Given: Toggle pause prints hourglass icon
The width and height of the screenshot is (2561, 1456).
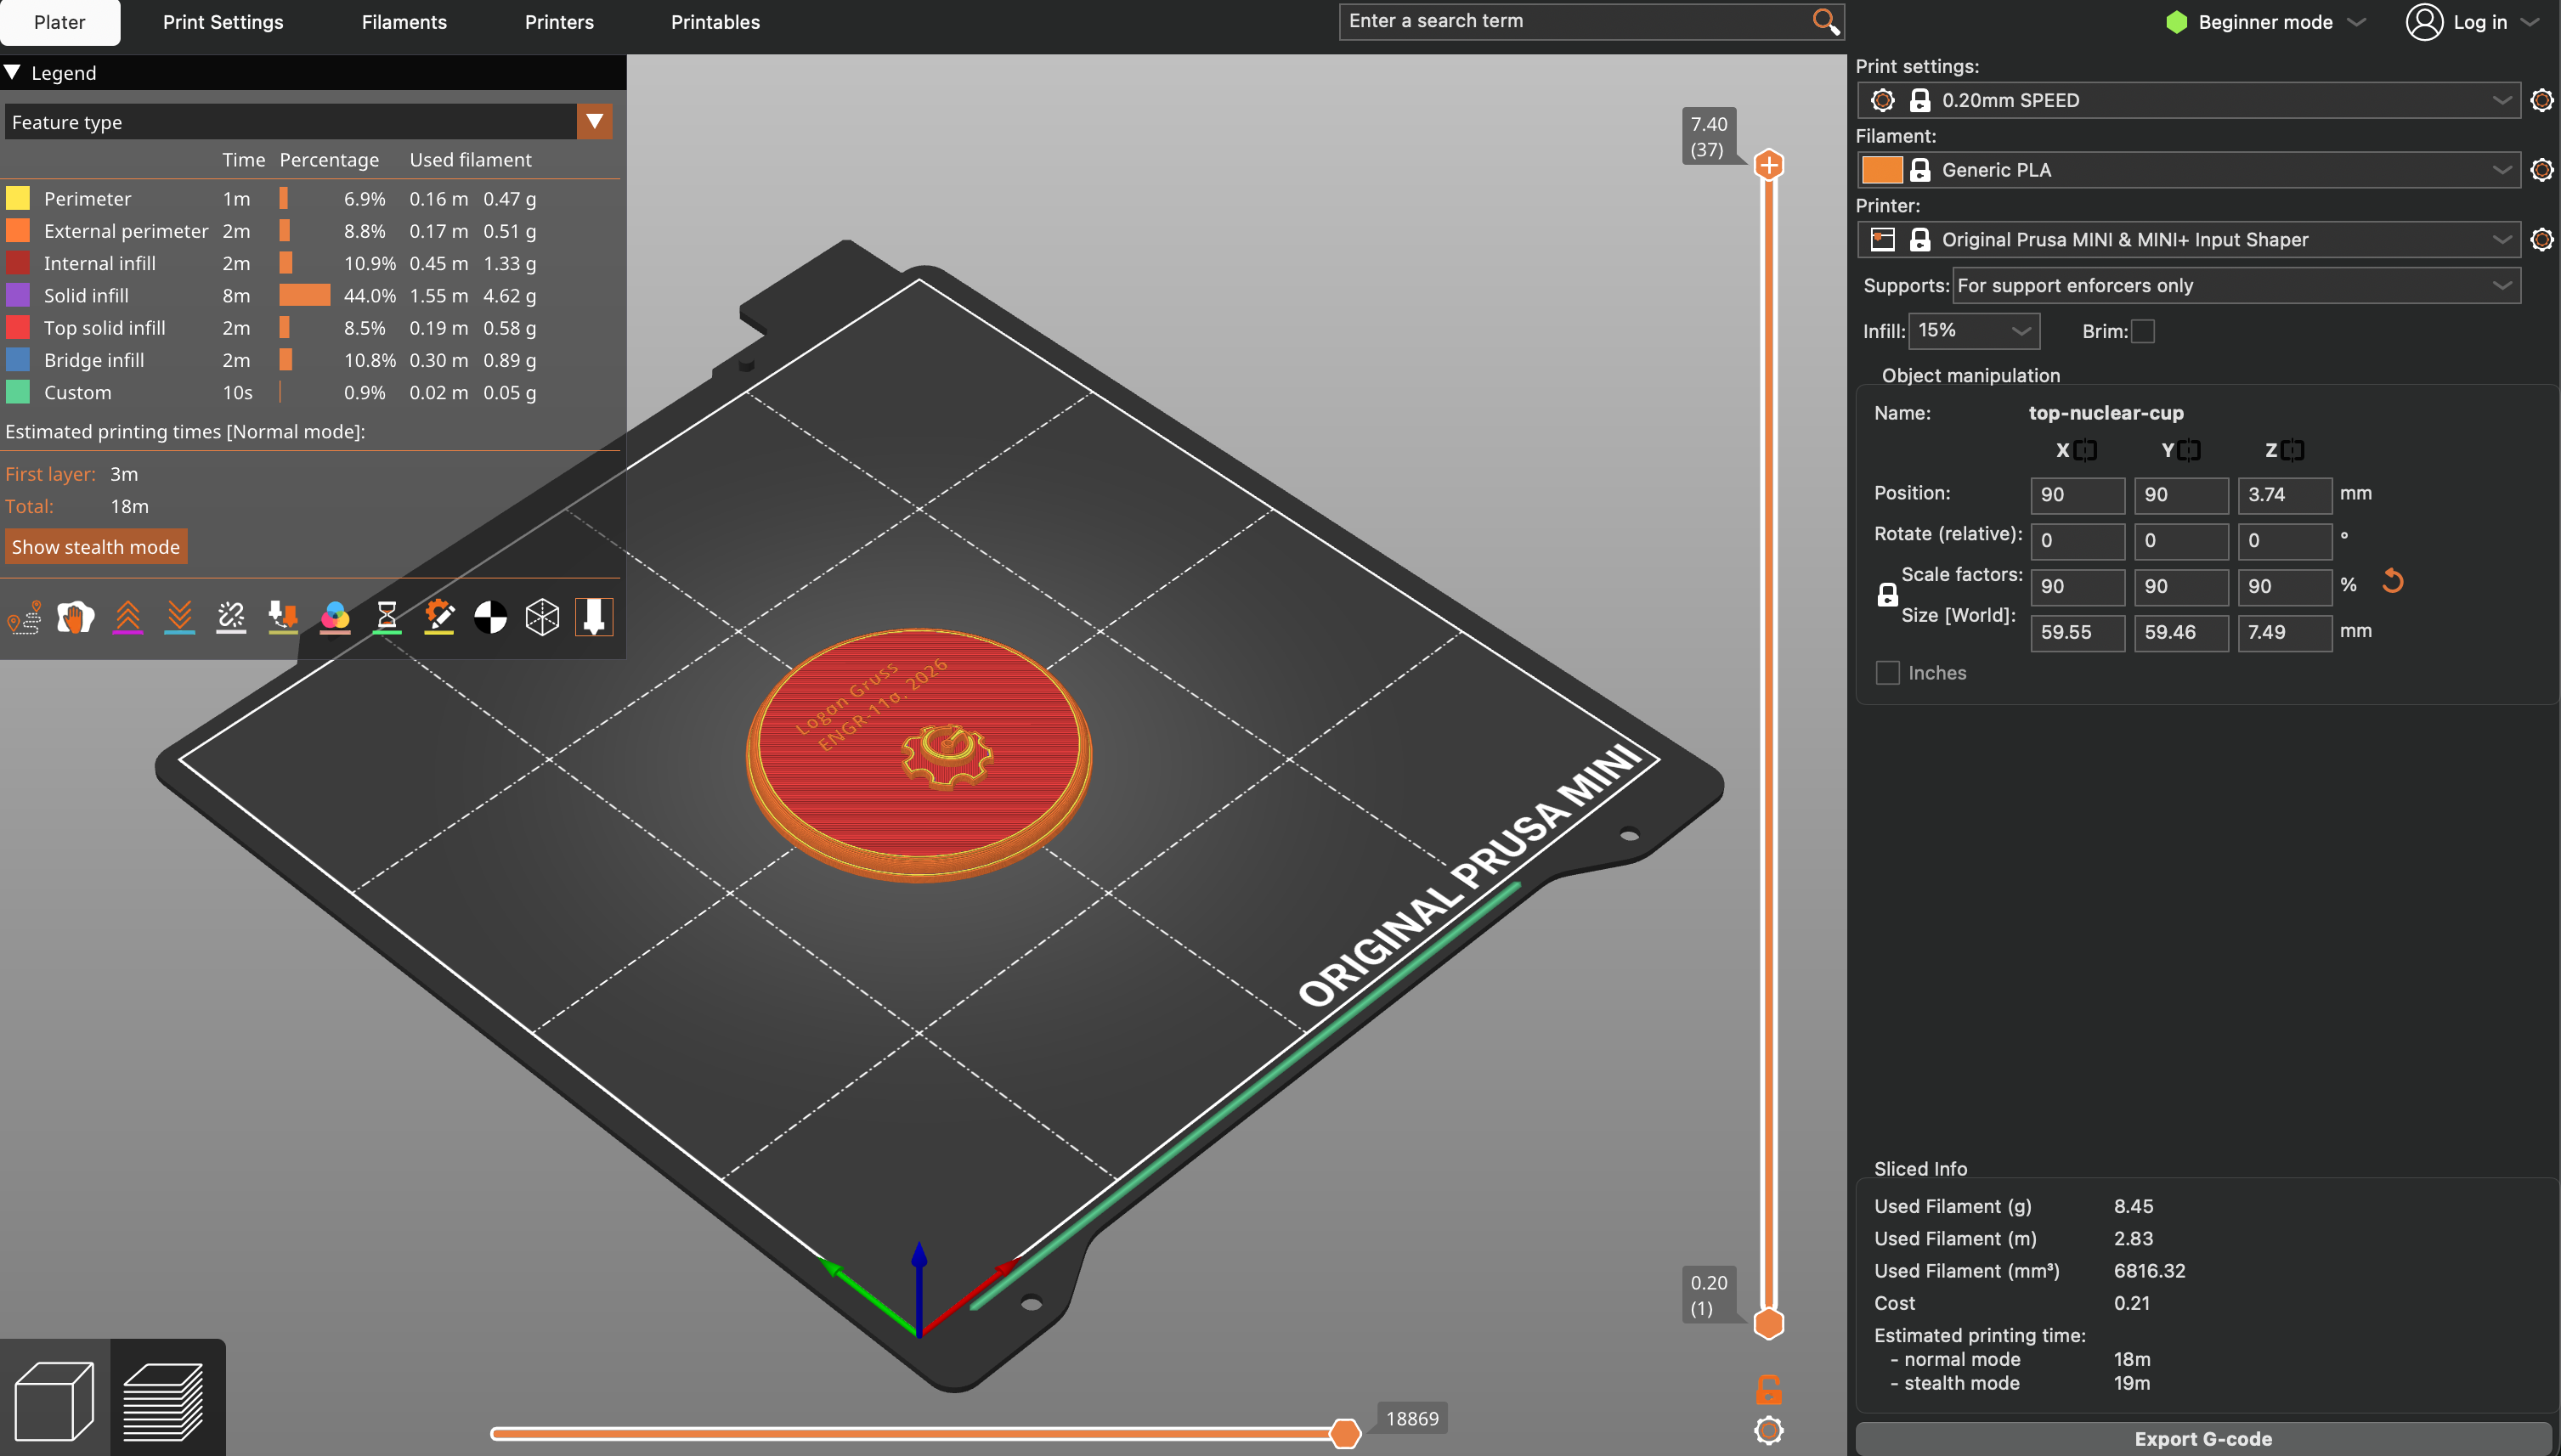Looking at the screenshot, I should (387, 618).
